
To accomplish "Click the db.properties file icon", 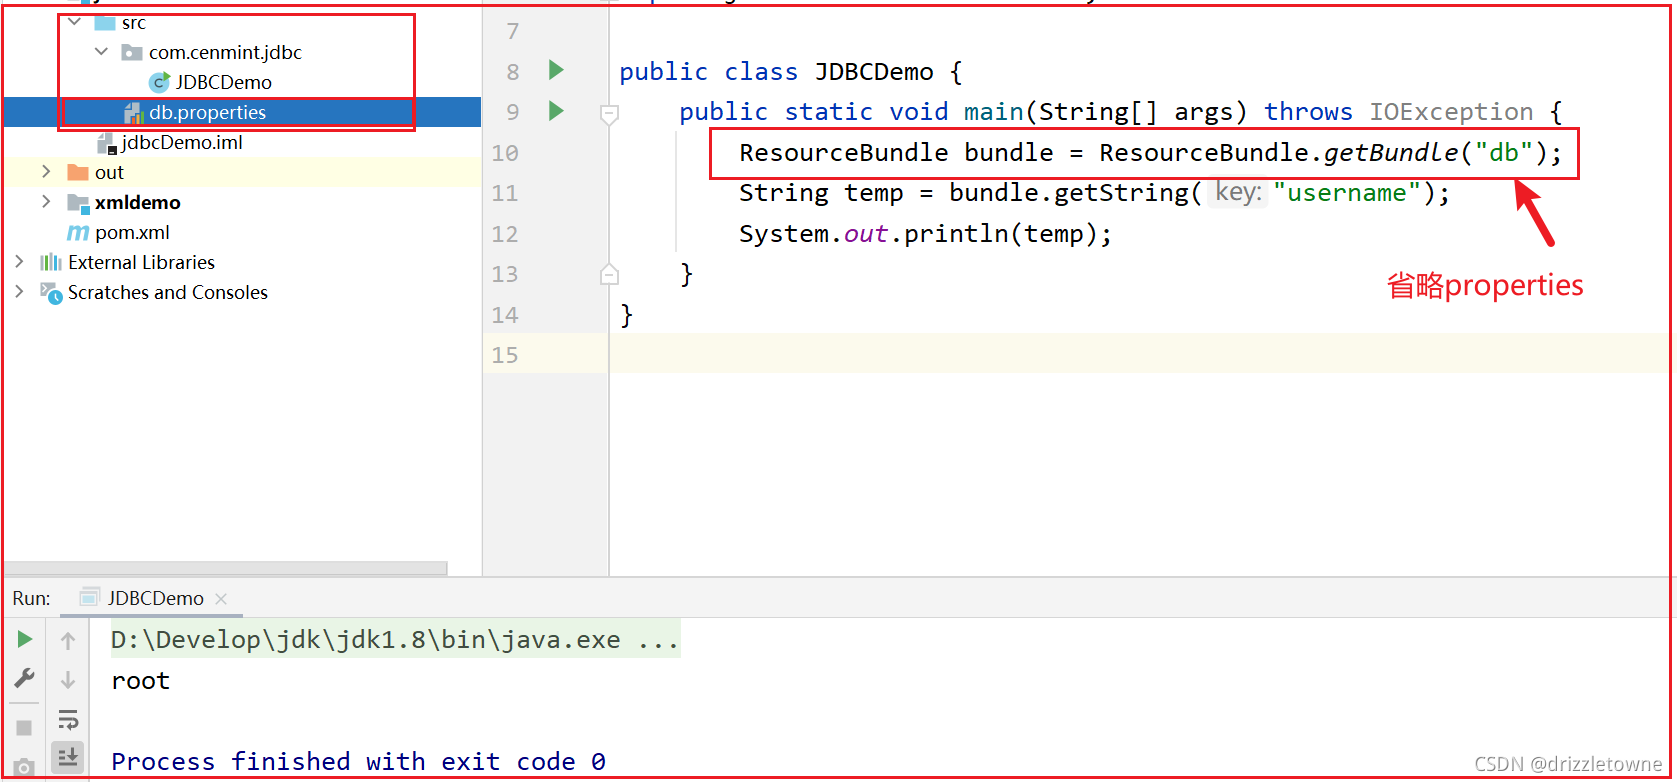I will 133,112.
